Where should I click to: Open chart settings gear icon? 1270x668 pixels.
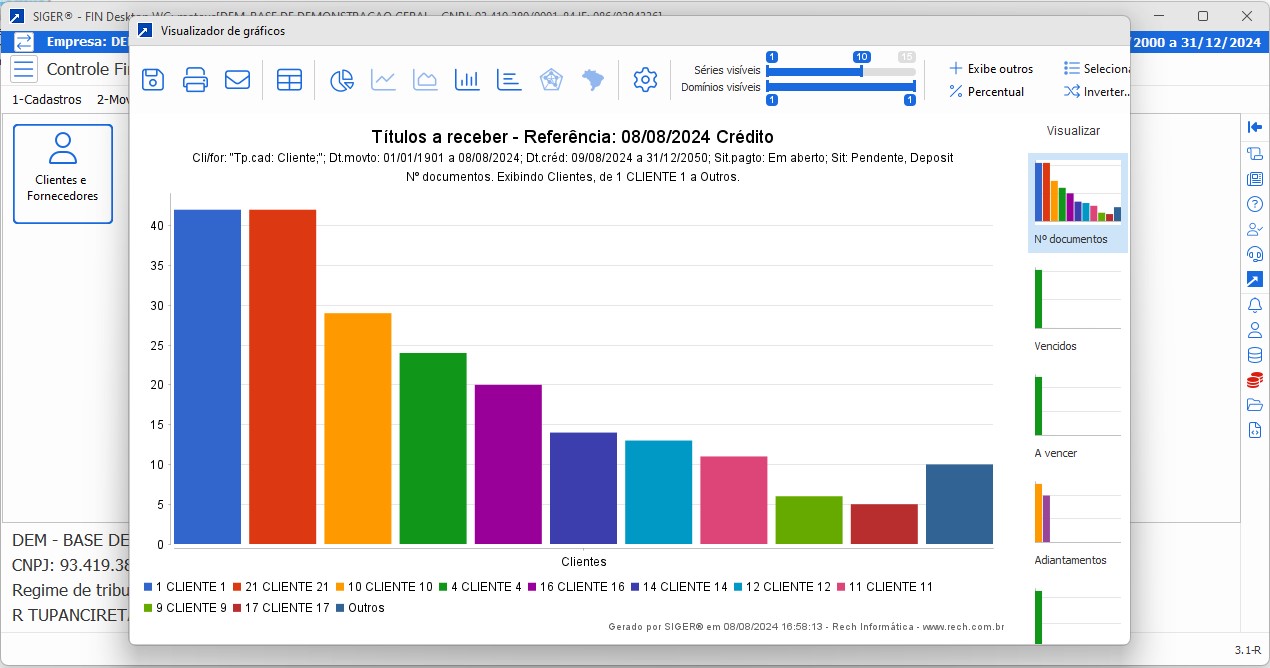646,80
